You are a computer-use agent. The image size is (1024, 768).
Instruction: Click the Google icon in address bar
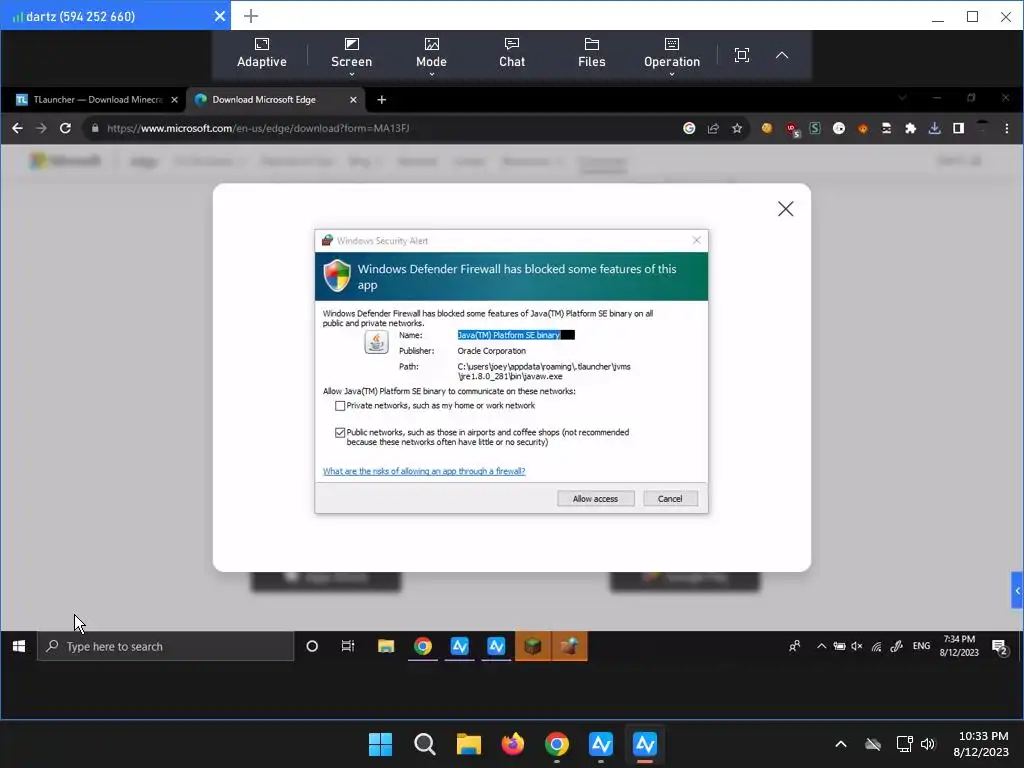(x=689, y=128)
